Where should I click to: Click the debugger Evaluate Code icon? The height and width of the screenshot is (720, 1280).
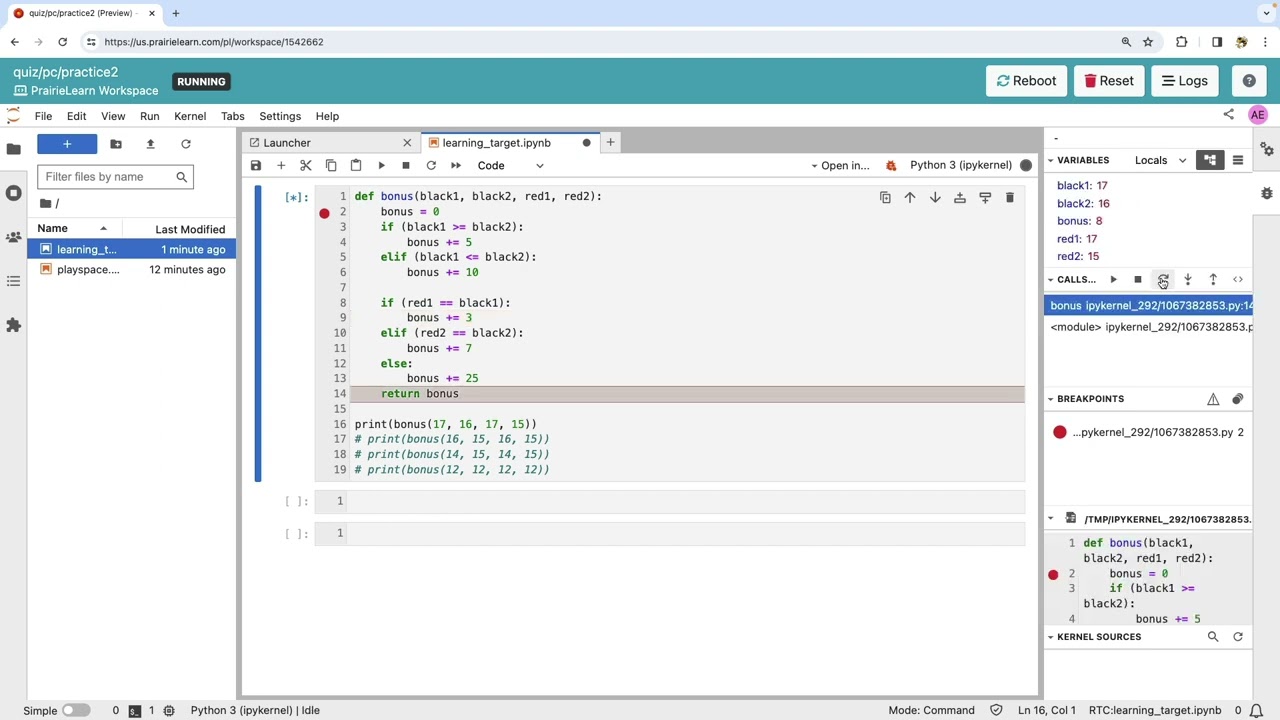point(1238,280)
